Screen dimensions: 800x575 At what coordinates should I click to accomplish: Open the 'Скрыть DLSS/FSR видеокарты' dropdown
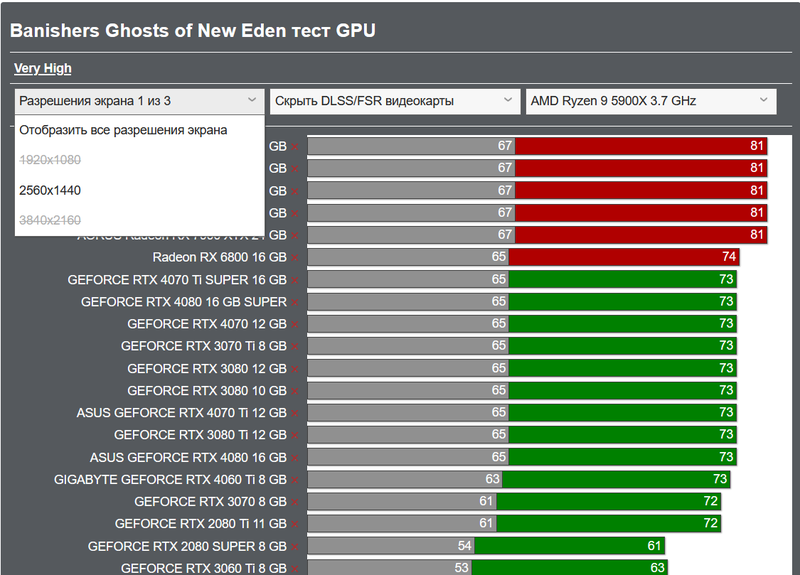[395, 101]
